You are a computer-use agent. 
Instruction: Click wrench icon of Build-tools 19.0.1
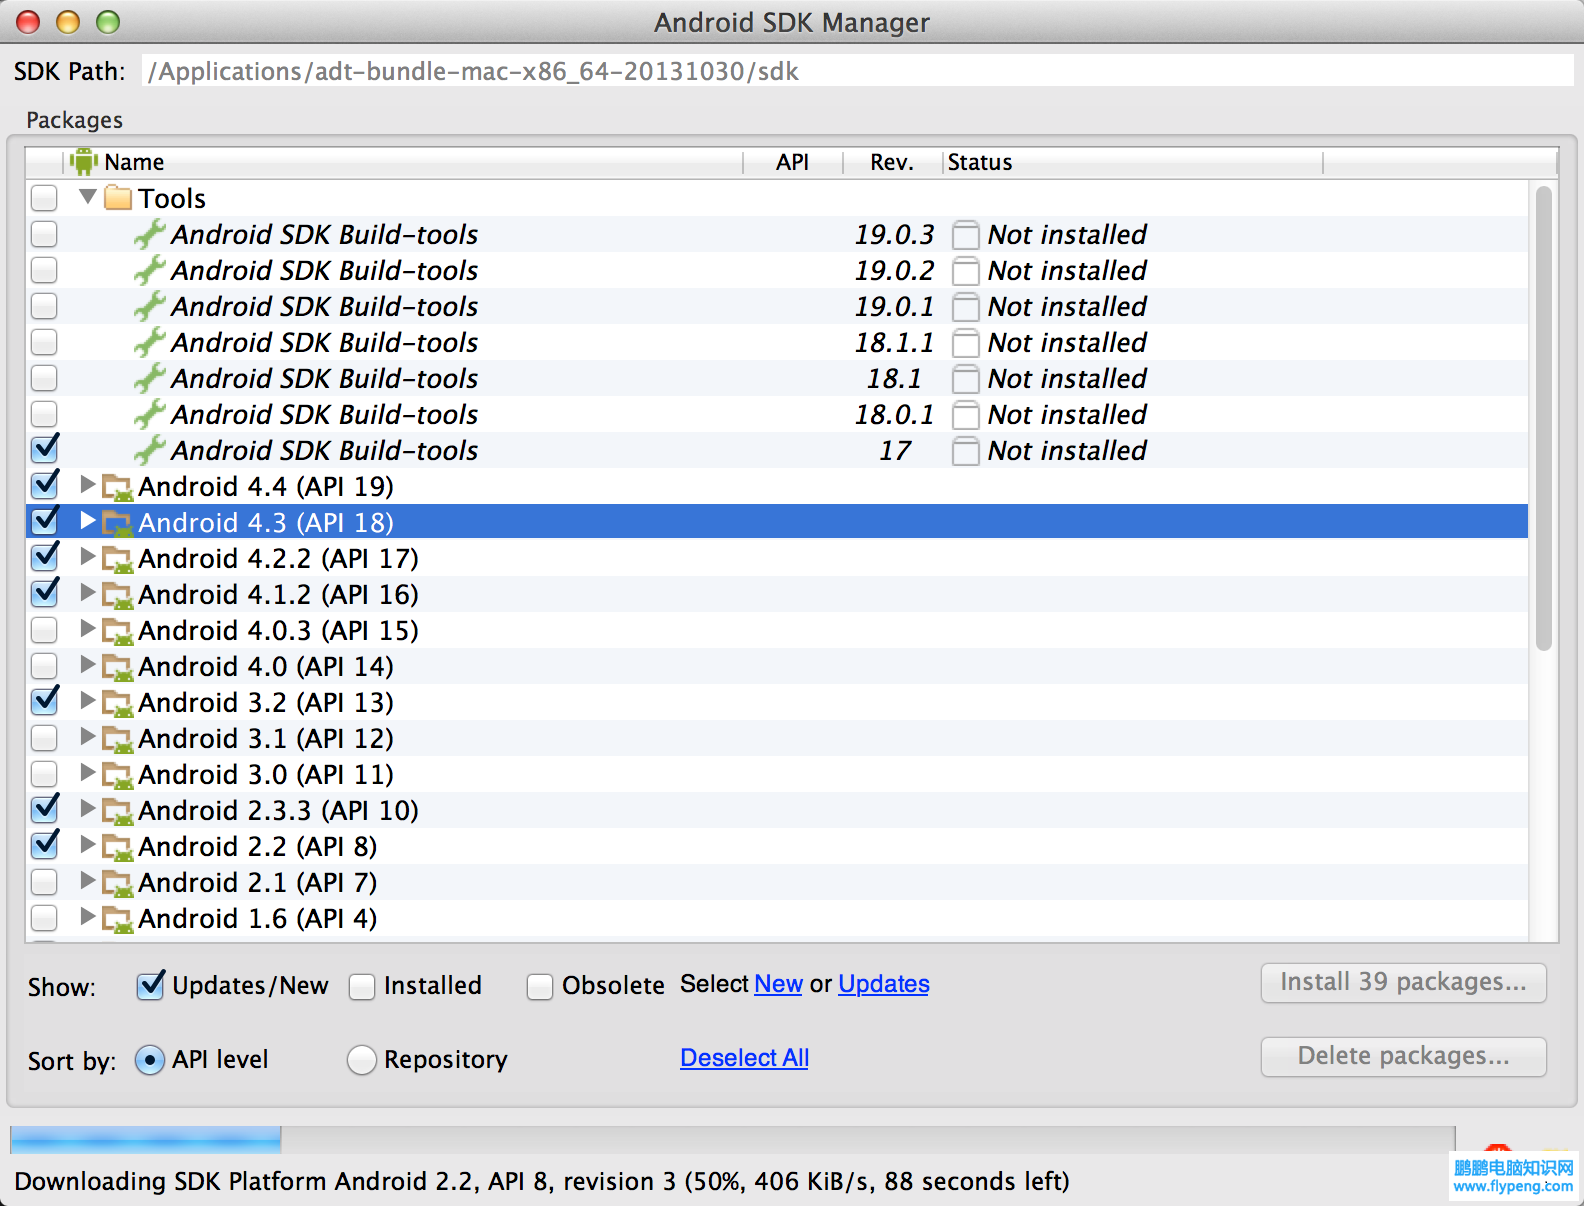150,306
